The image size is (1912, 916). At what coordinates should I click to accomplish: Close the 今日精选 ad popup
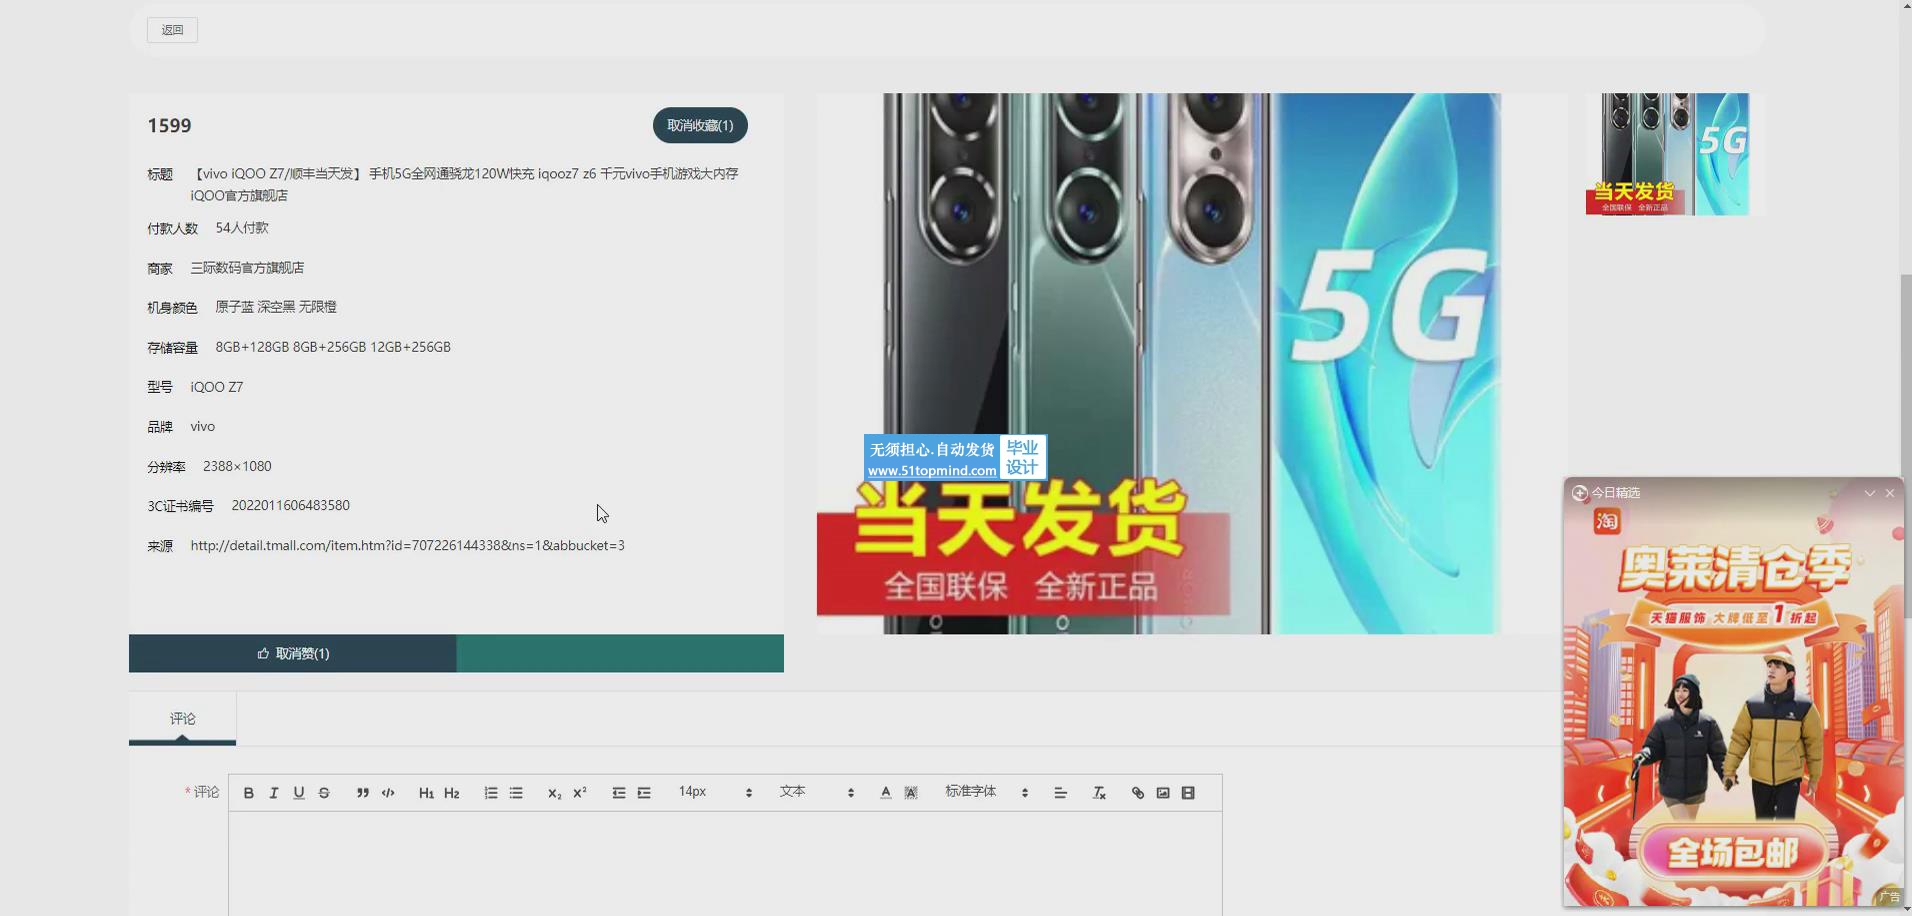1890,493
